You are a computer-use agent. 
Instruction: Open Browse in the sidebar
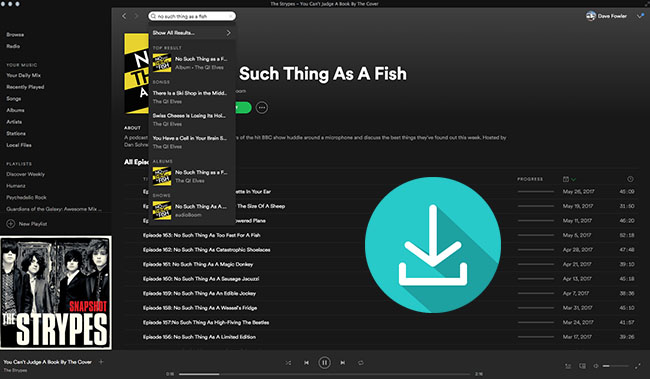15,34
